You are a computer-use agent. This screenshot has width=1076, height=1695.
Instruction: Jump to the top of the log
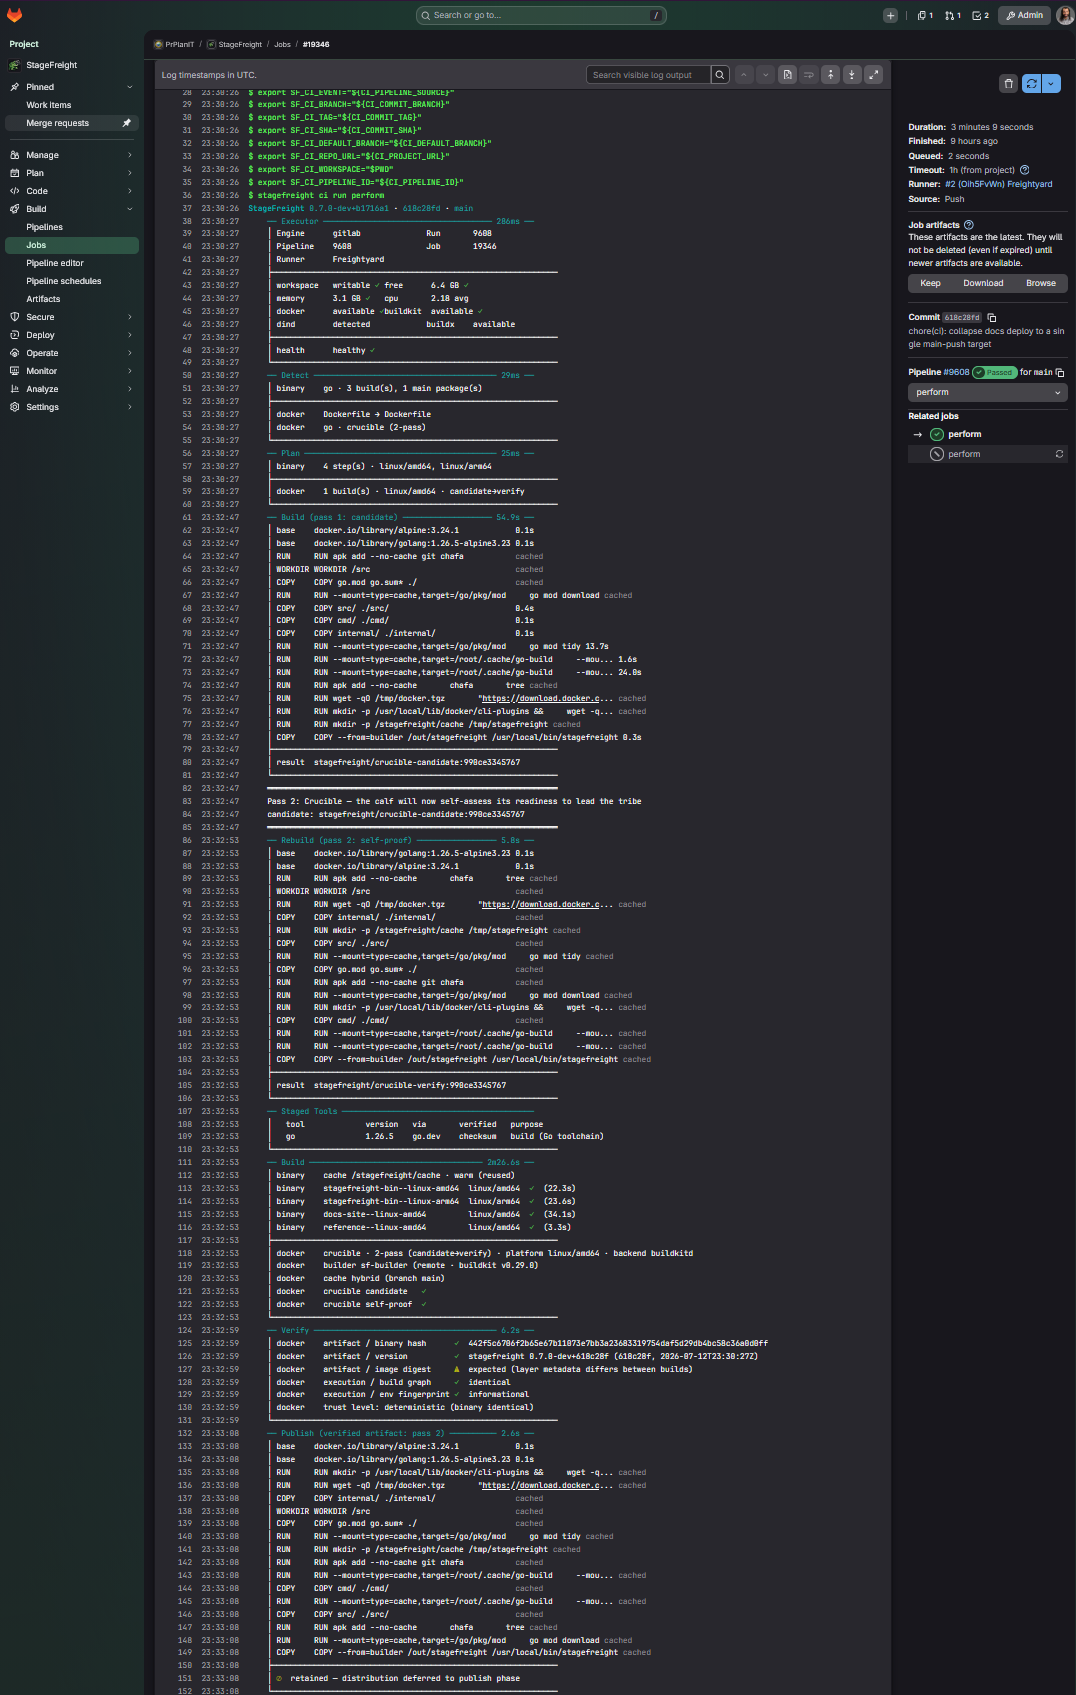click(x=830, y=75)
